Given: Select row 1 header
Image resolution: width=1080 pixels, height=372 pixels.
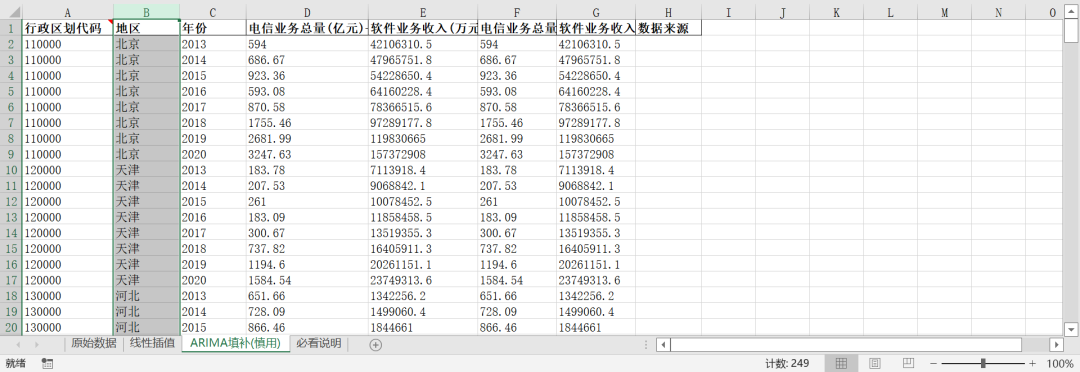Looking at the screenshot, I should point(11,28).
